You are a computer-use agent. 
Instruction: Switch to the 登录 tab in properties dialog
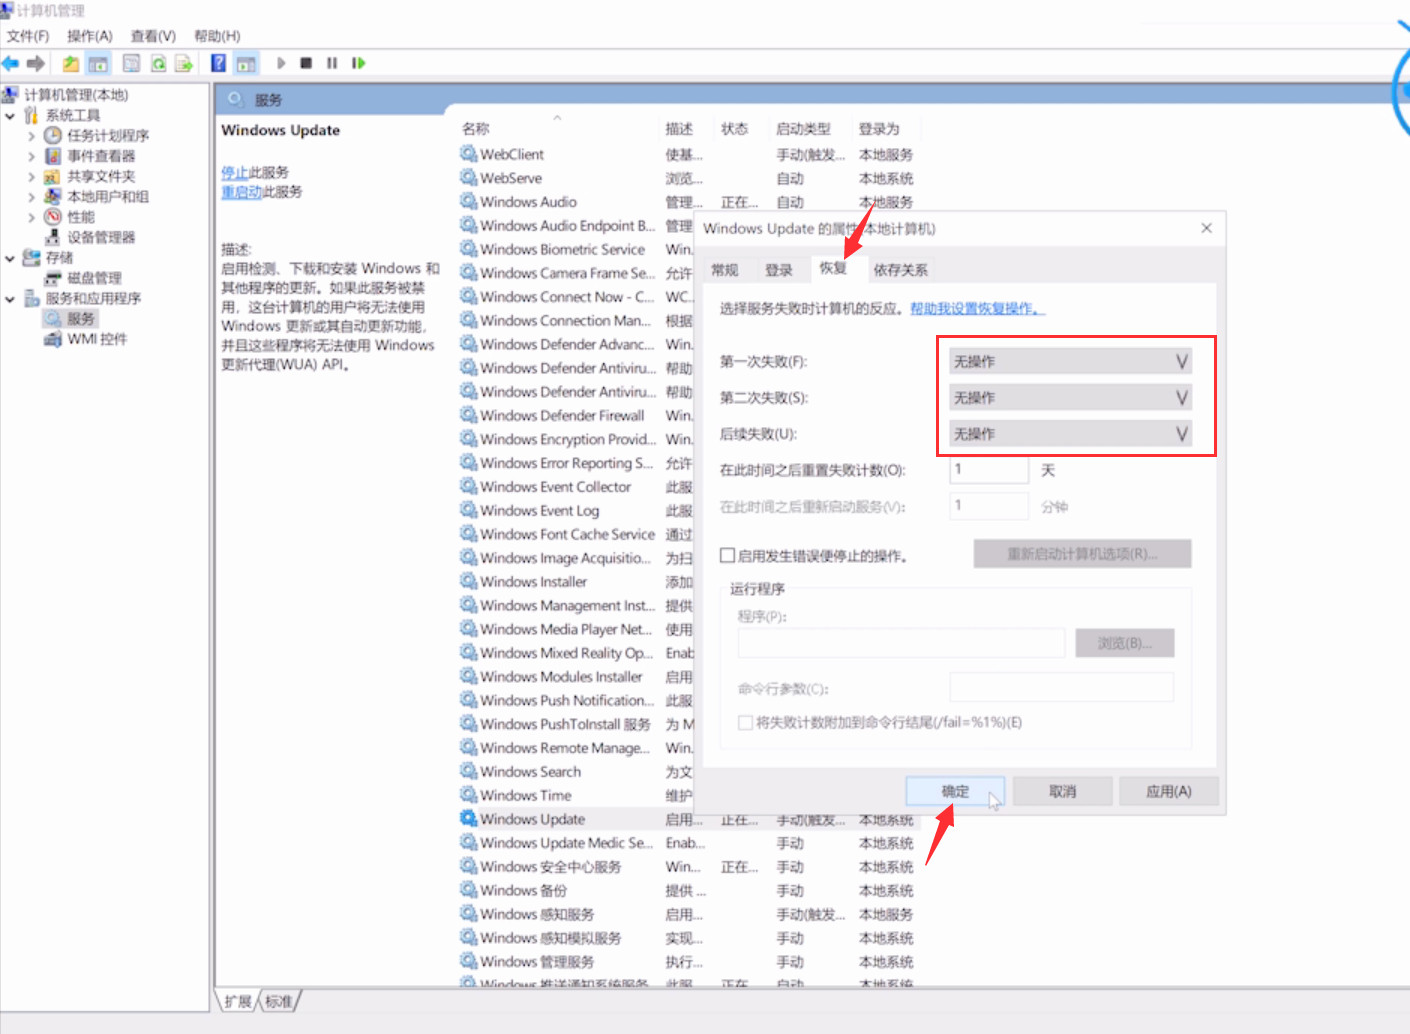point(779,270)
